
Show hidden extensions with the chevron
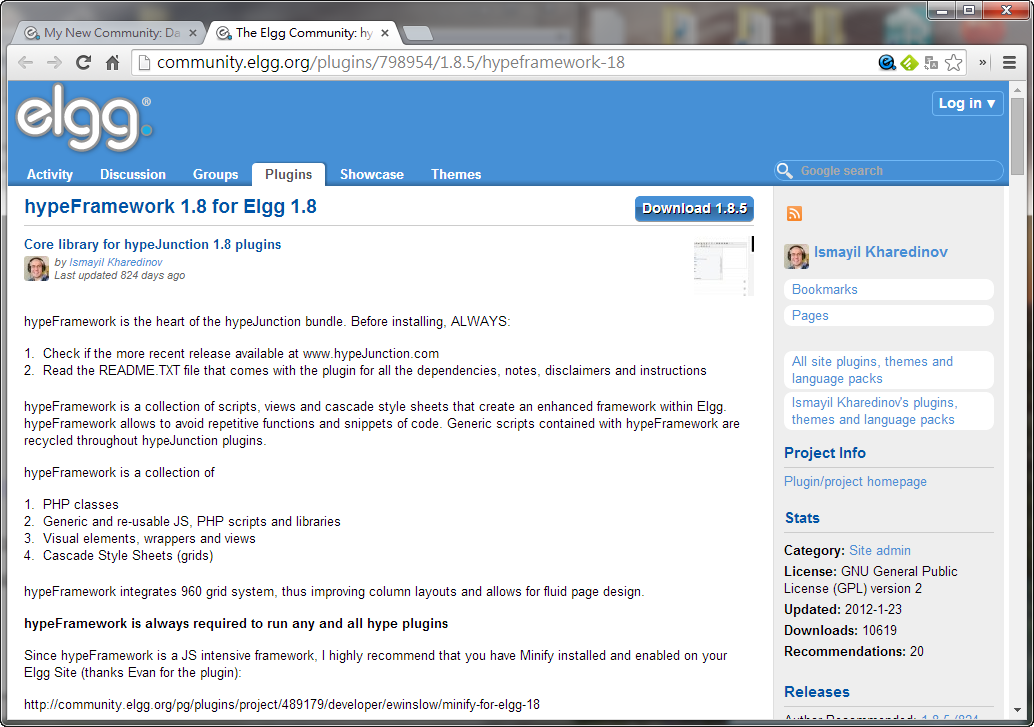tap(983, 63)
